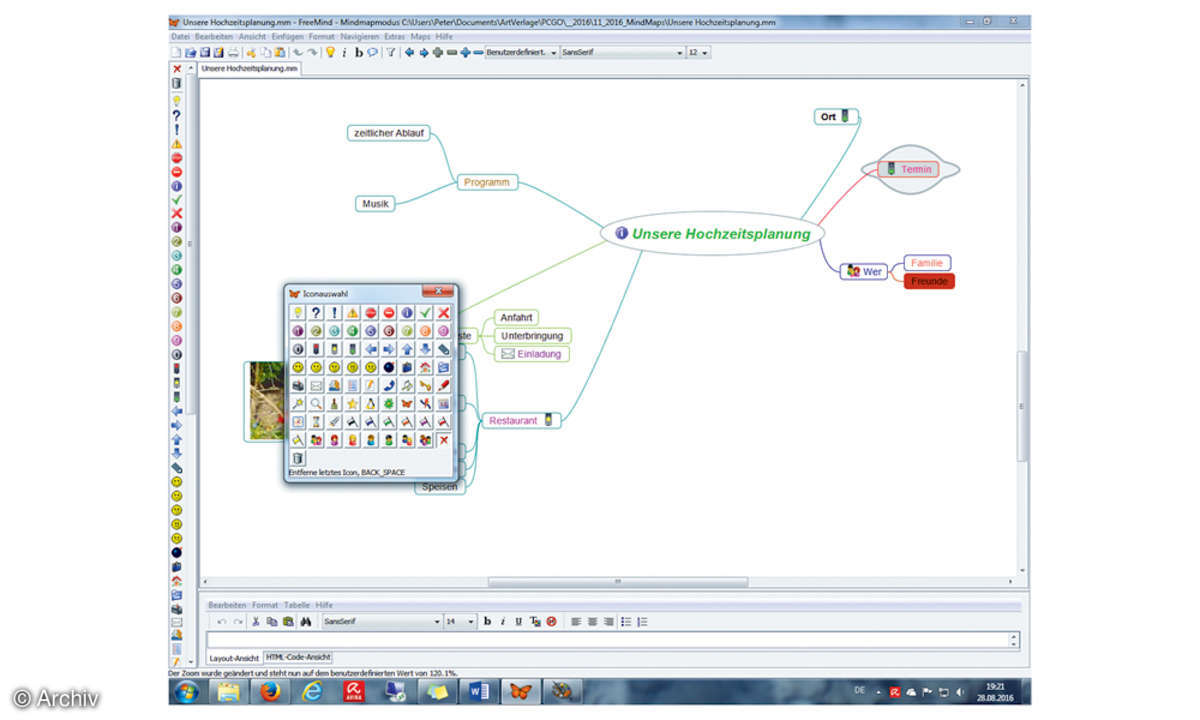This screenshot has height=720, width=1200.
Task: Center-align the note text
Action: (591, 621)
